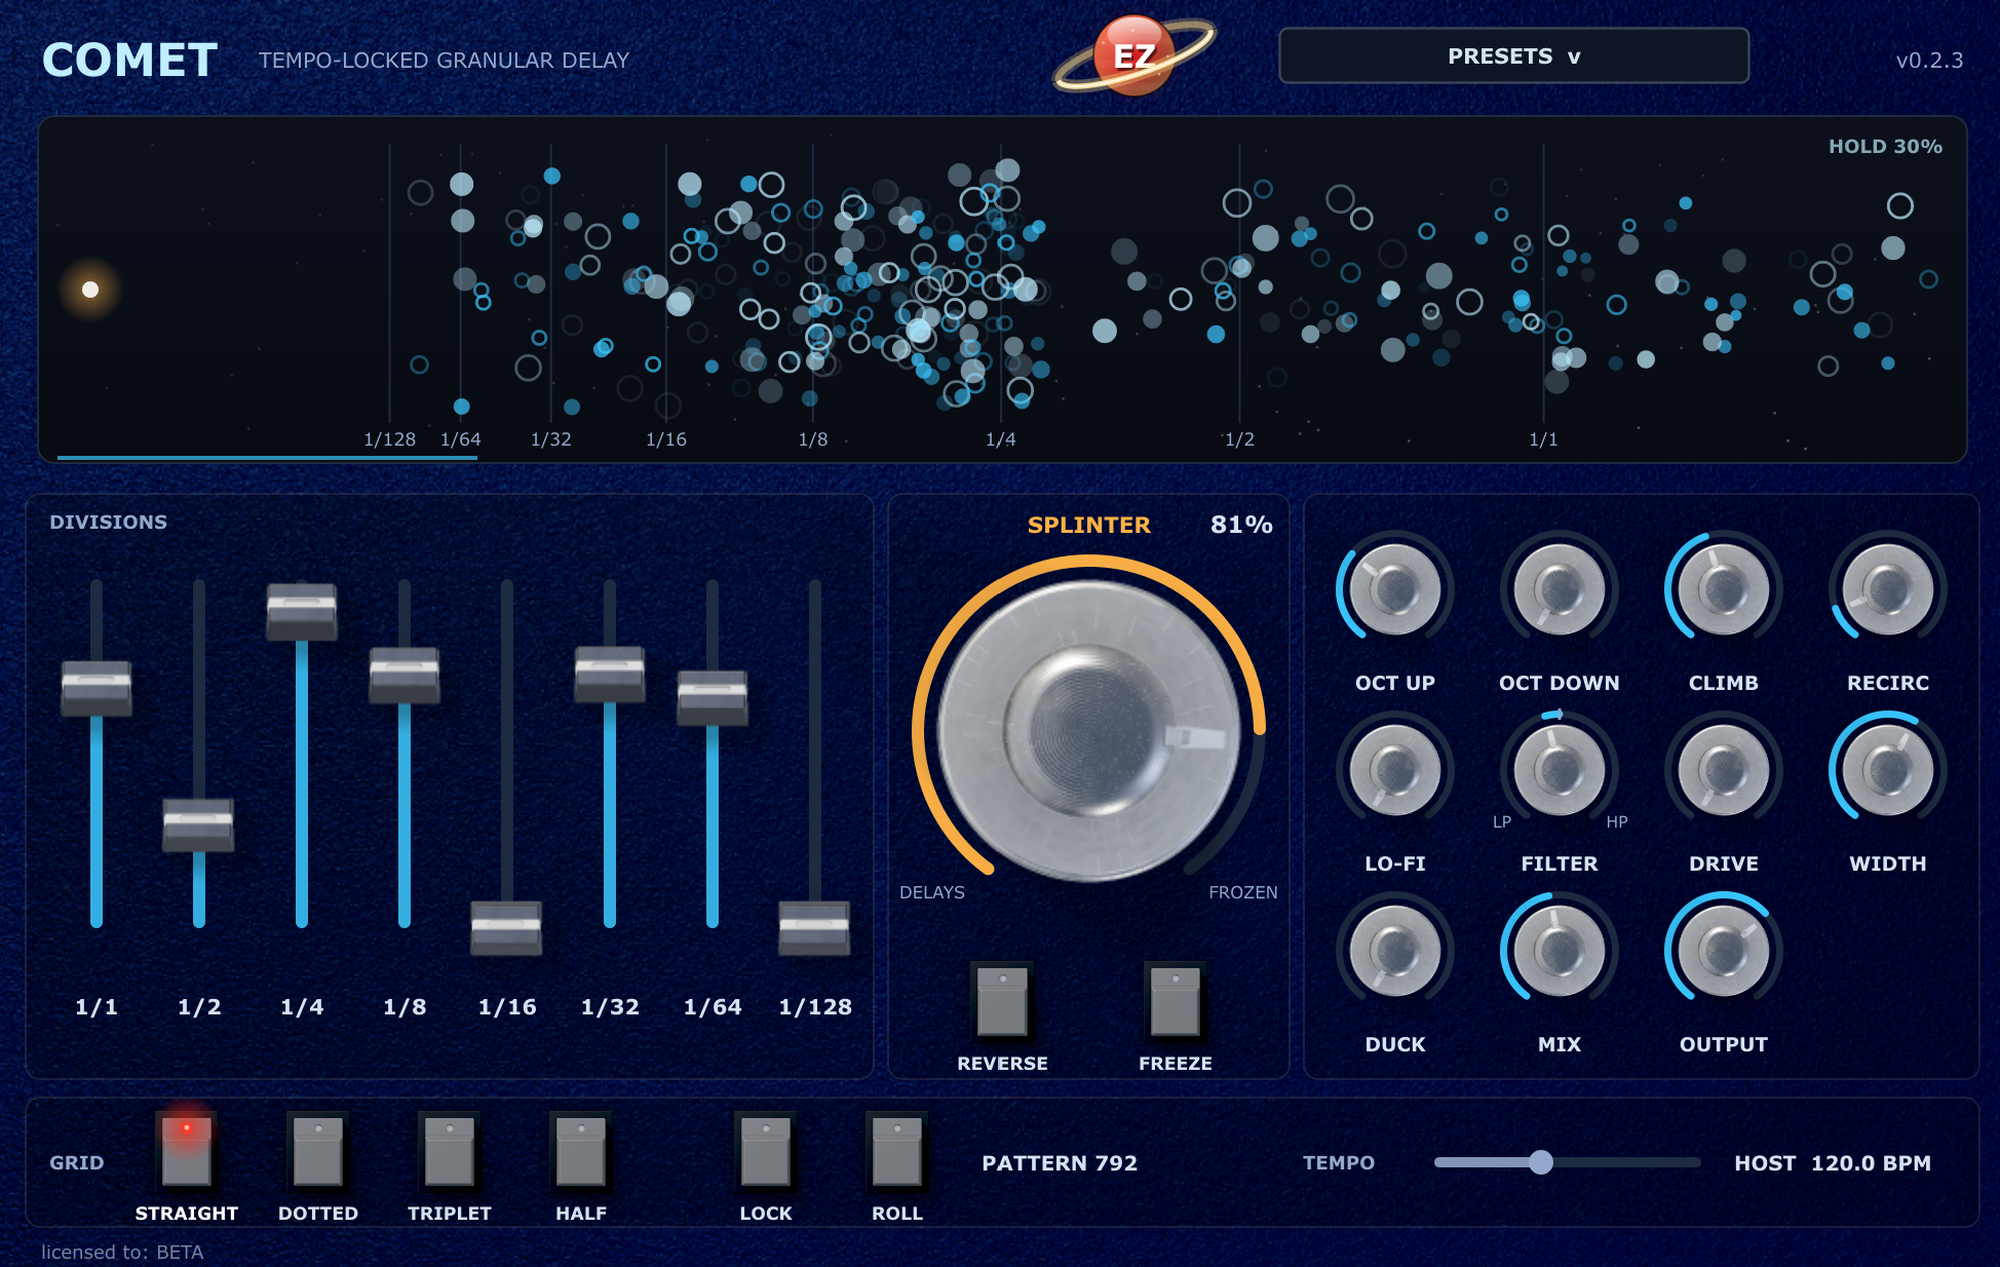Click the HOST 120.0 BPM readout
The height and width of the screenshot is (1267, 2000).
(x=1832, y=1163)
